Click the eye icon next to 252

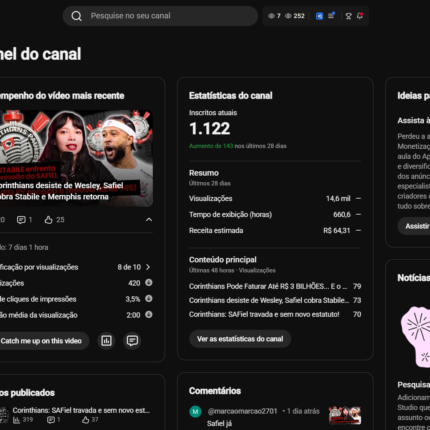pyautogui.click(x=288, y=16)
